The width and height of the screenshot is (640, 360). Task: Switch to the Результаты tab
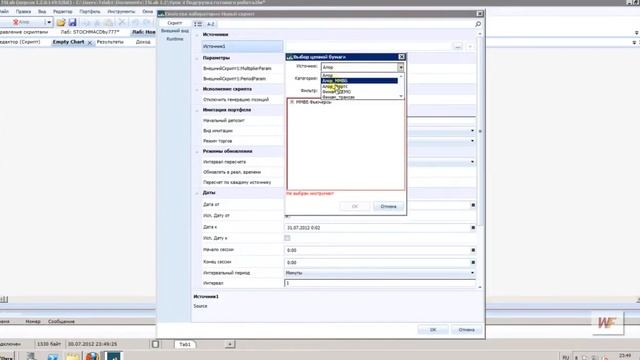[x=110, y=42]
